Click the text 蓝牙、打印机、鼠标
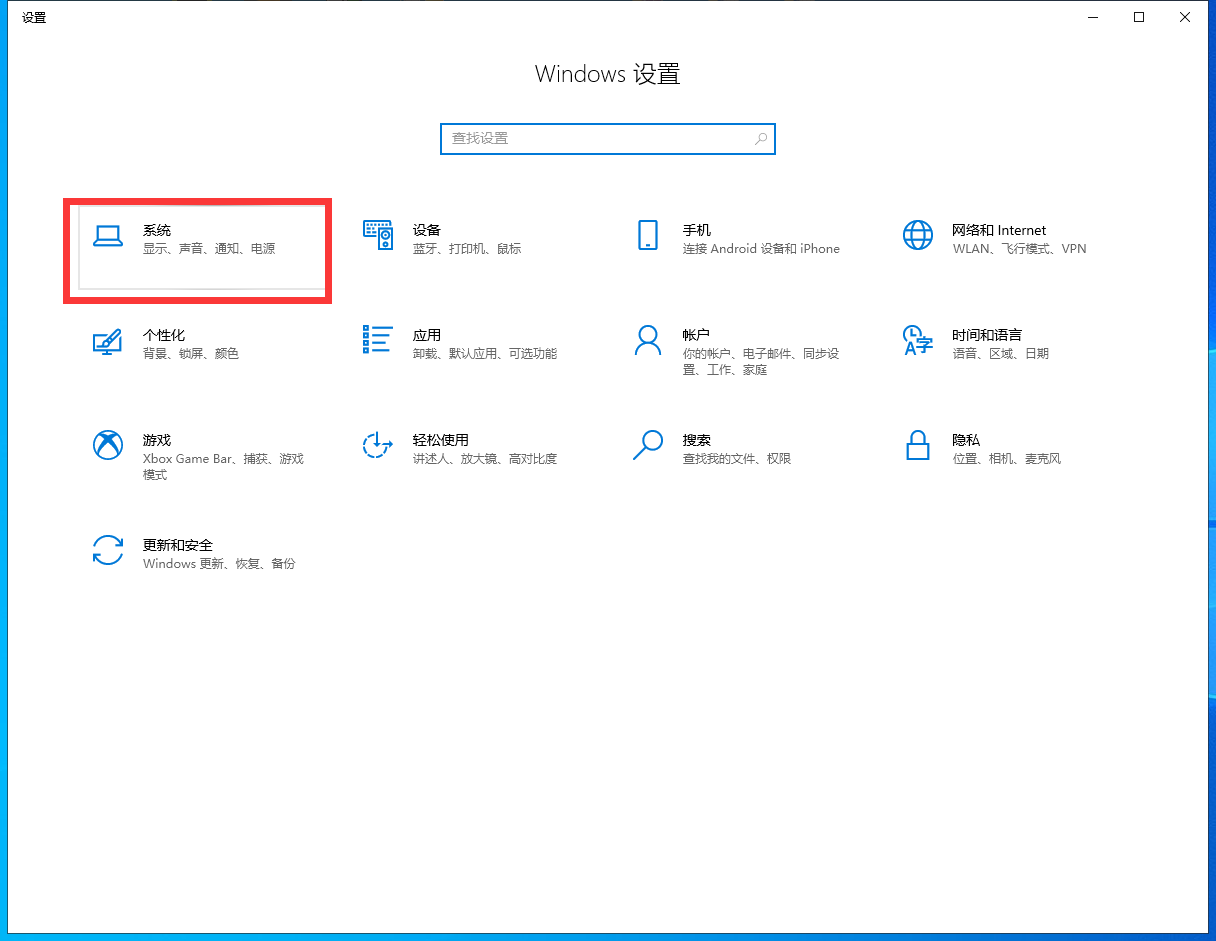The width and height of the screenshot is (1216, 941). tap(467, 249)
